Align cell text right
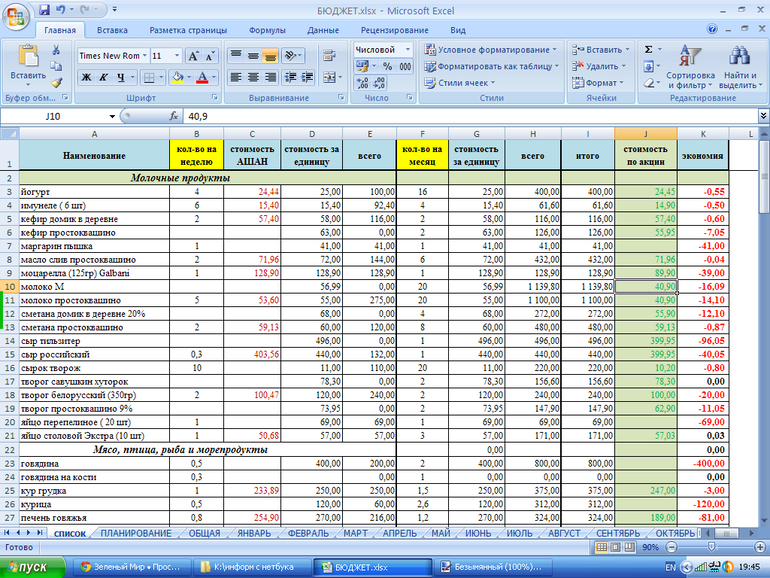This screenshot has width=770, height=578. coord(270,77)
